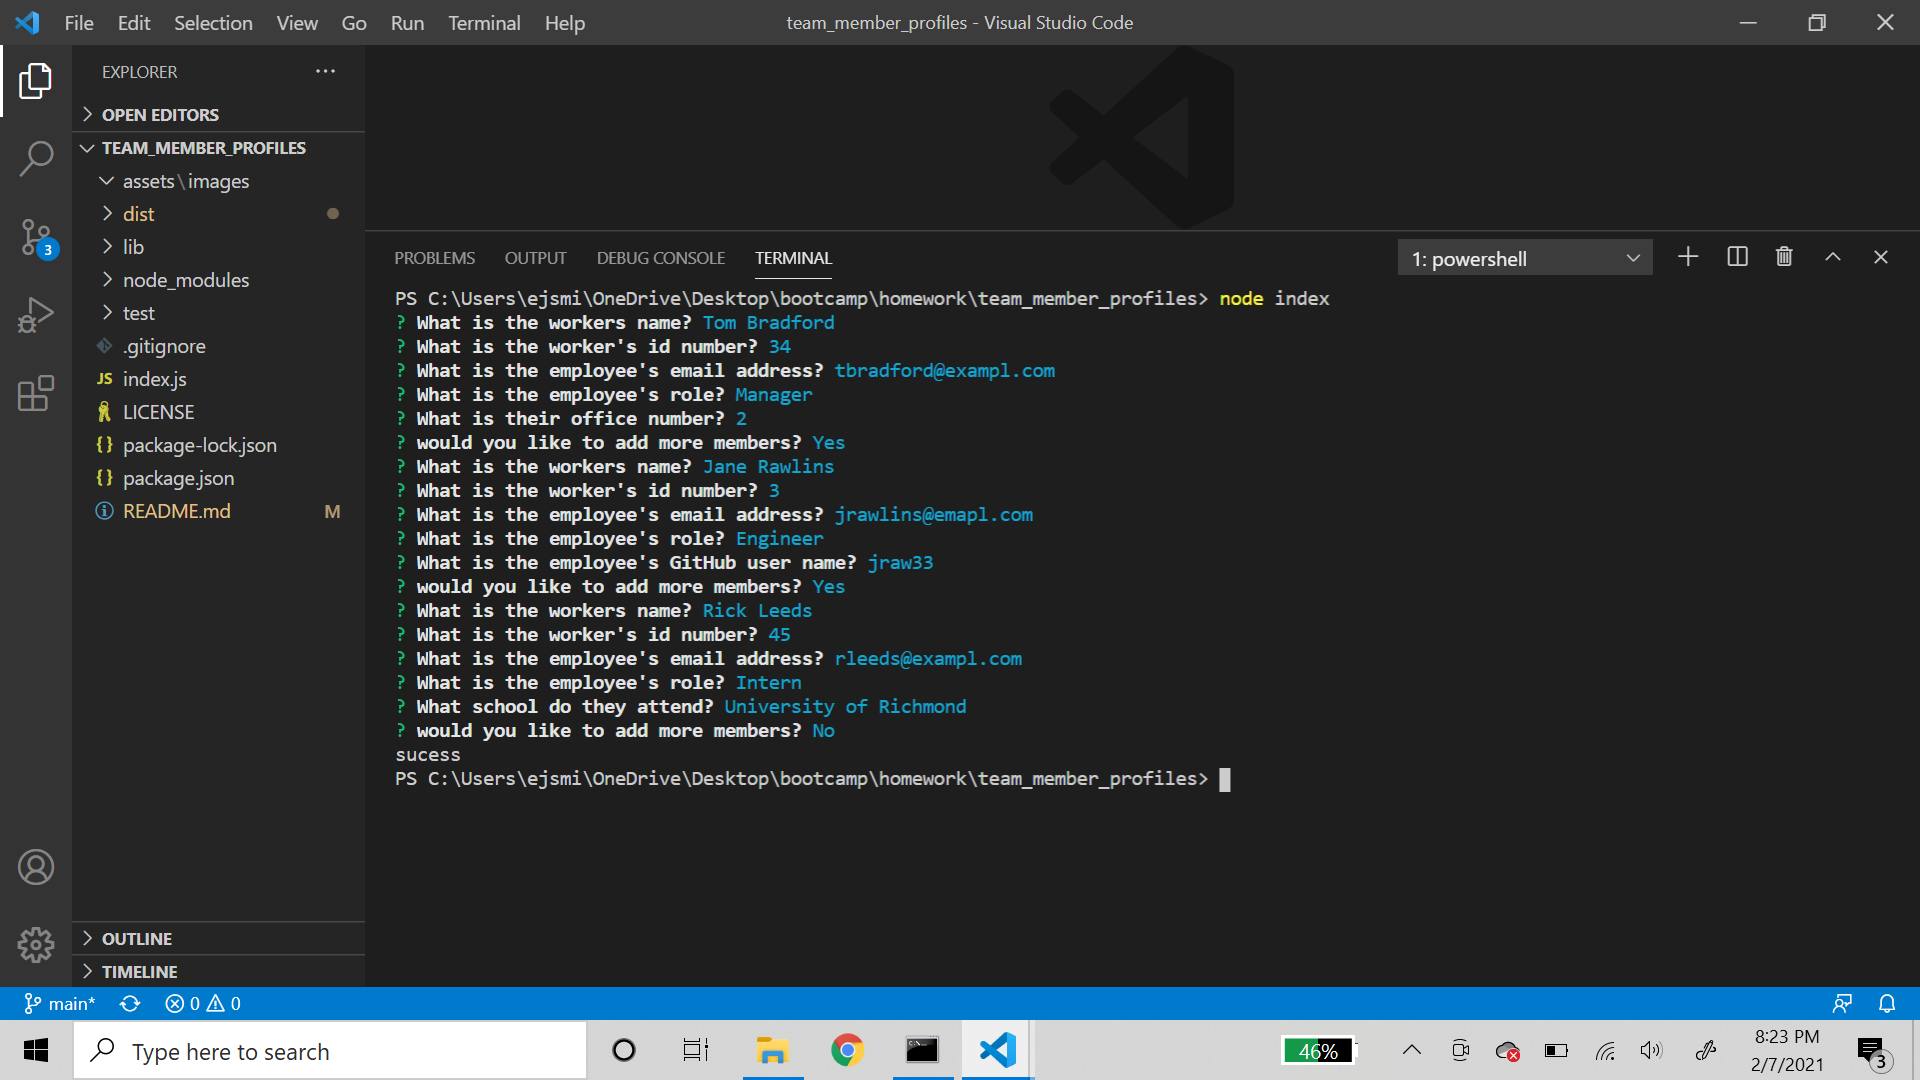This screenshot has height=1080, width=1920.
Task: Click the main* branch indicator
Action: pyautogui.click(x=60, y=1003)
